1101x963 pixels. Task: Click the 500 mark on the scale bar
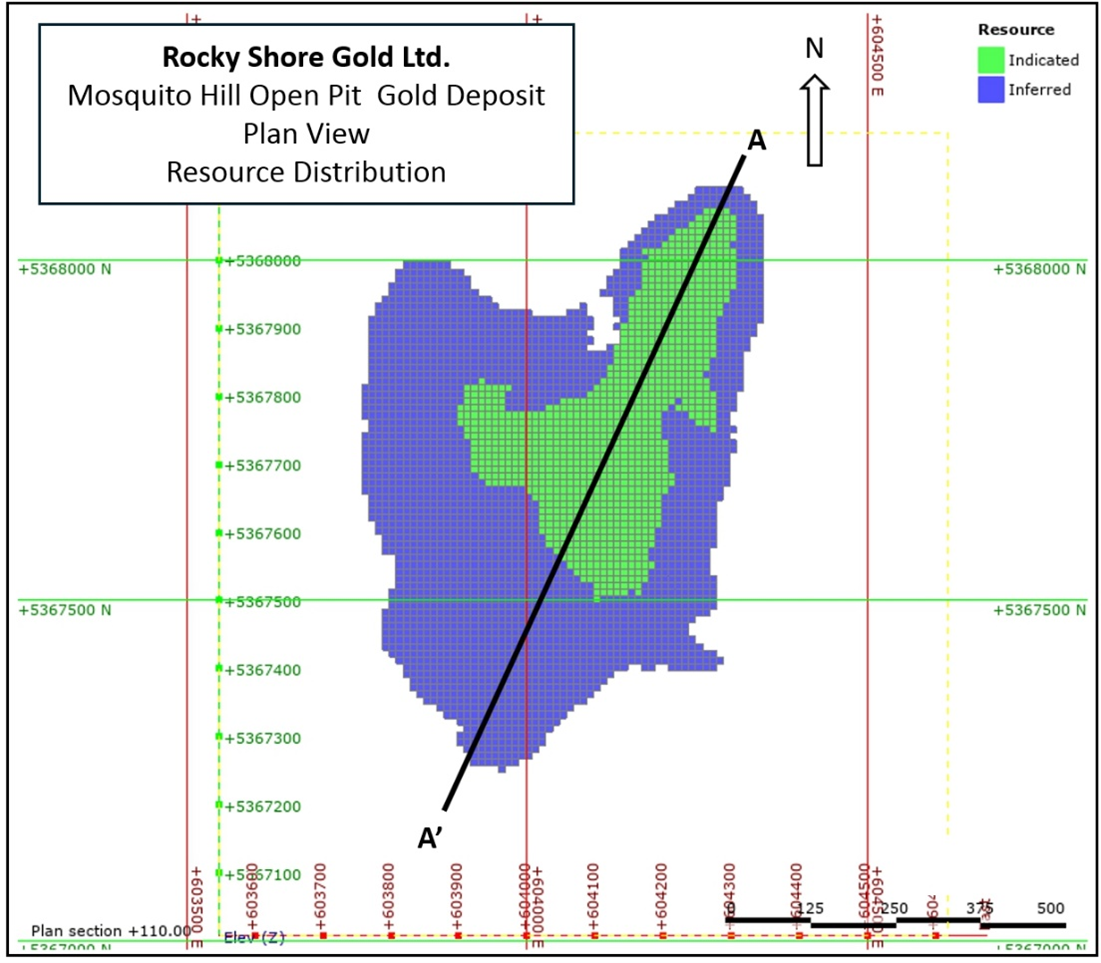pos(1050,908)
